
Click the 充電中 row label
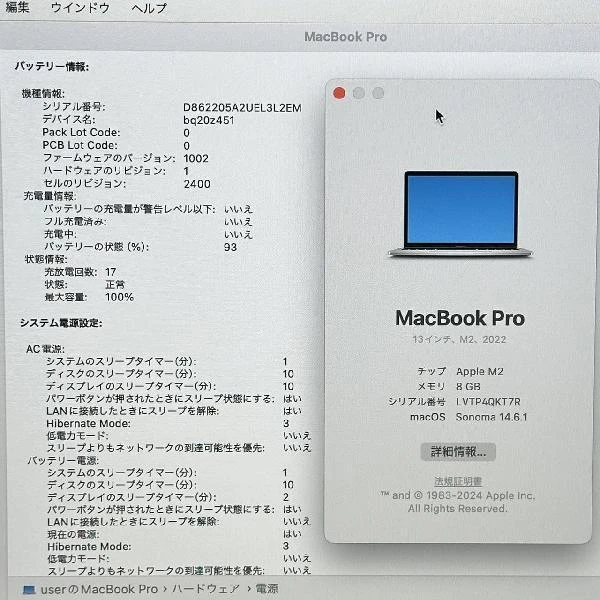(60, 234)
